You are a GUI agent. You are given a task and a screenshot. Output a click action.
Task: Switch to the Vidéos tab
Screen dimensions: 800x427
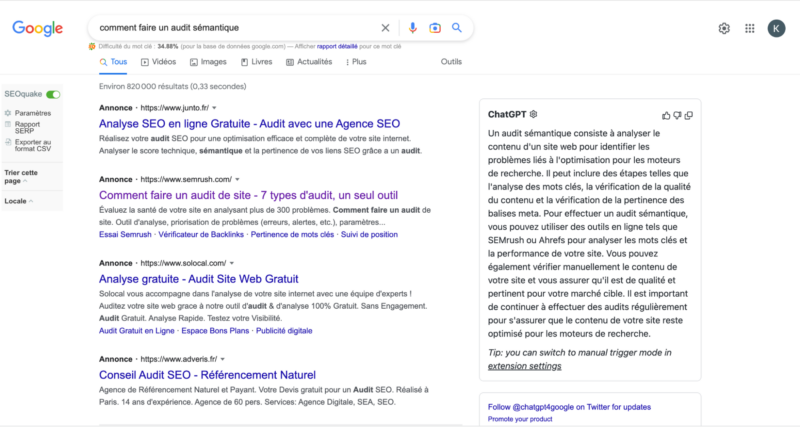[158, 62]
